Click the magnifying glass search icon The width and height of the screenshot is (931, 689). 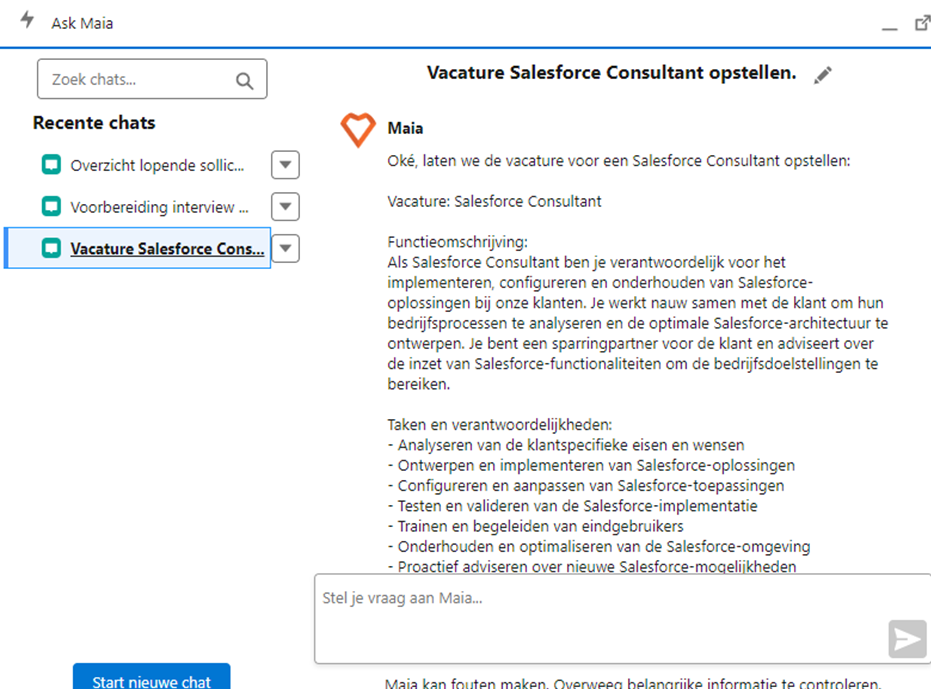pos(244,80)
